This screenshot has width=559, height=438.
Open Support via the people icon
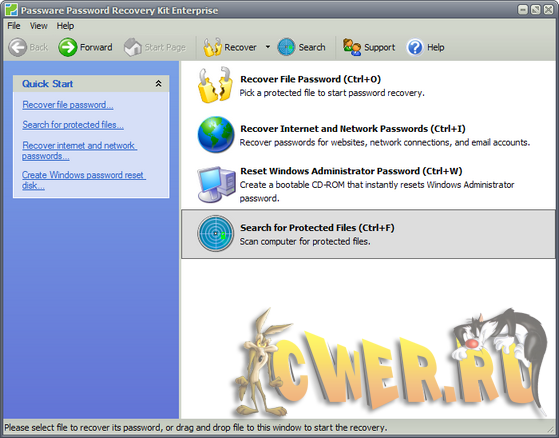click(352, 47)
